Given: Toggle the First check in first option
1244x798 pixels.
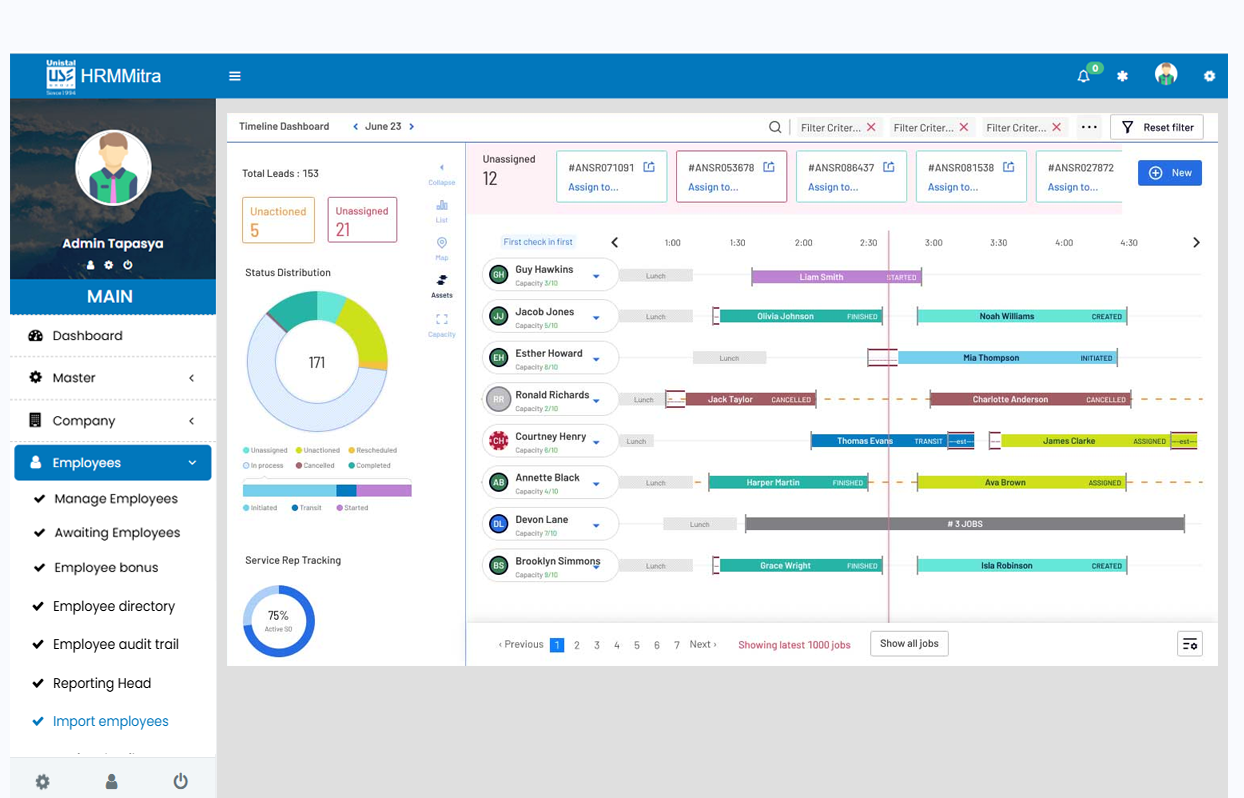Looking at the screenshot, I should [538, 242].
